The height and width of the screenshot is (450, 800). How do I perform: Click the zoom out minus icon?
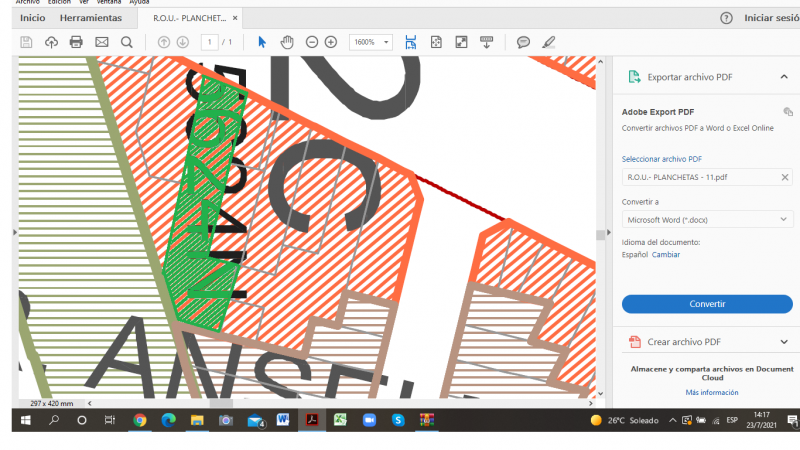[312, 42]
